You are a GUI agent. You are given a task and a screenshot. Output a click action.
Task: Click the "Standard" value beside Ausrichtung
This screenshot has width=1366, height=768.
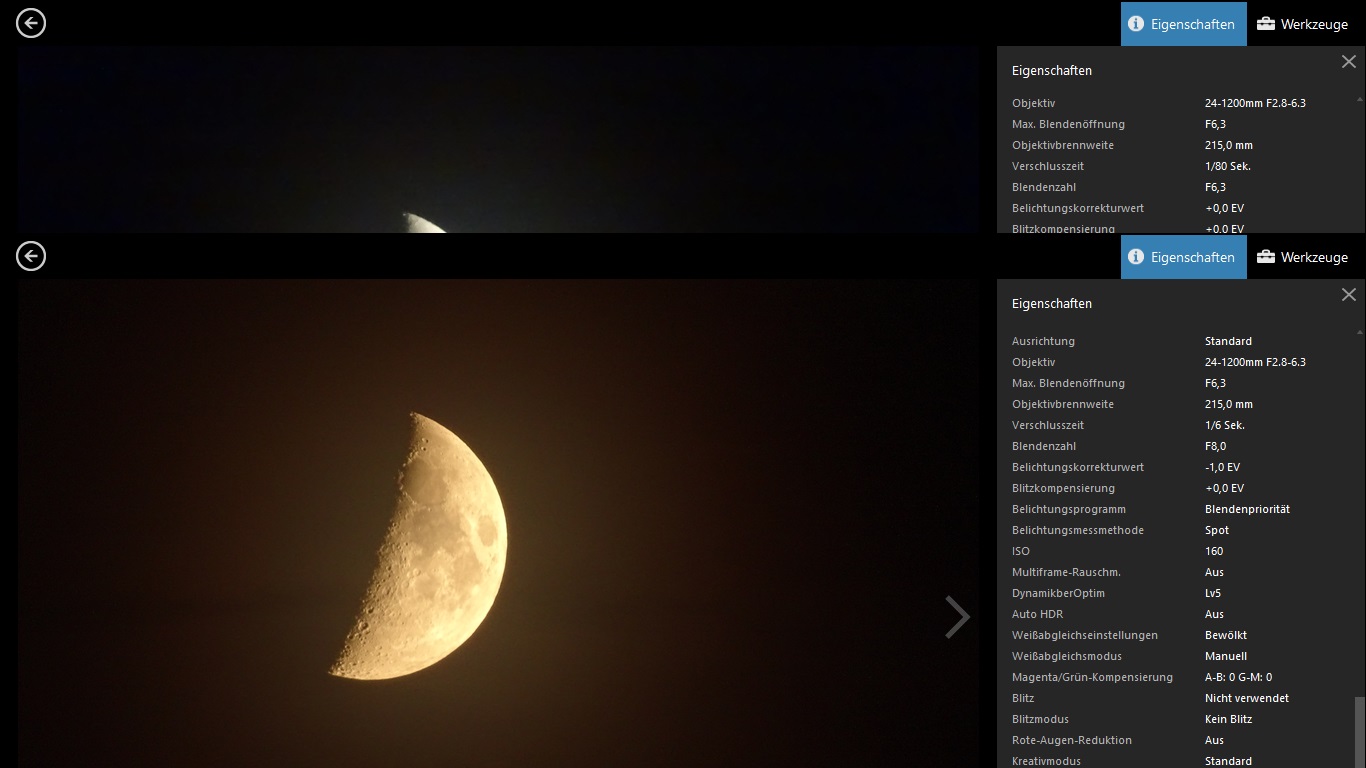click(1228, 341)
